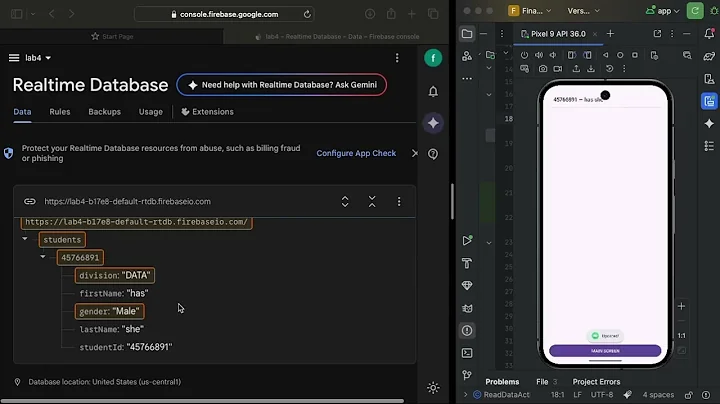Select division "DATA" field
The image size is (720, 404).
(115, 275)
